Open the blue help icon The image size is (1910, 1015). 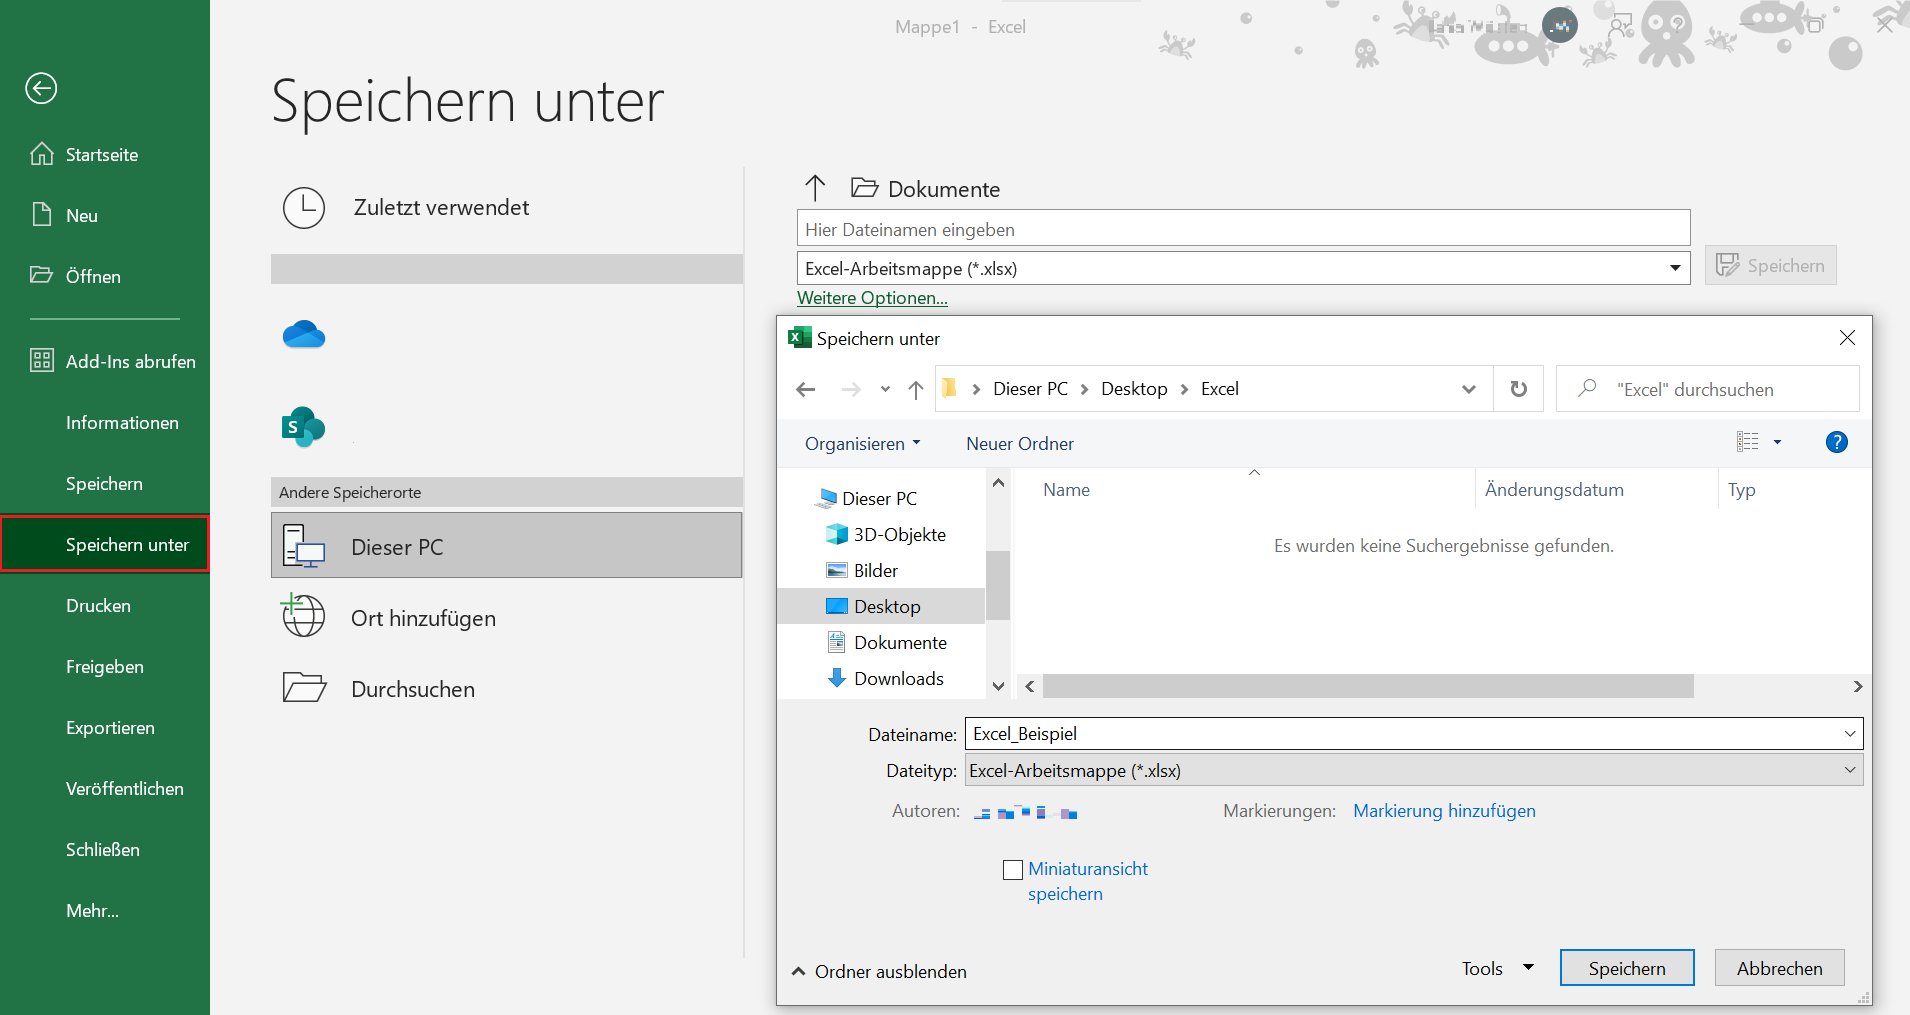[1836, 442]
